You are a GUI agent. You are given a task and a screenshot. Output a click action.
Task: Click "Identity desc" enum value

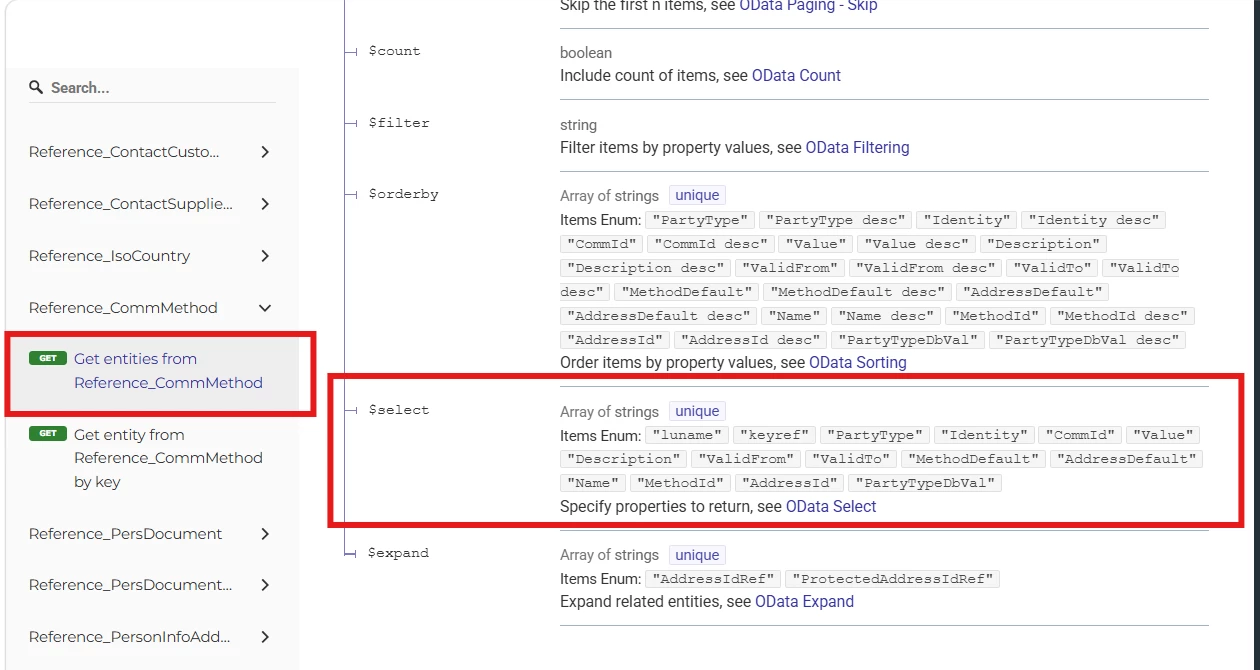(x=1095, y=220)
